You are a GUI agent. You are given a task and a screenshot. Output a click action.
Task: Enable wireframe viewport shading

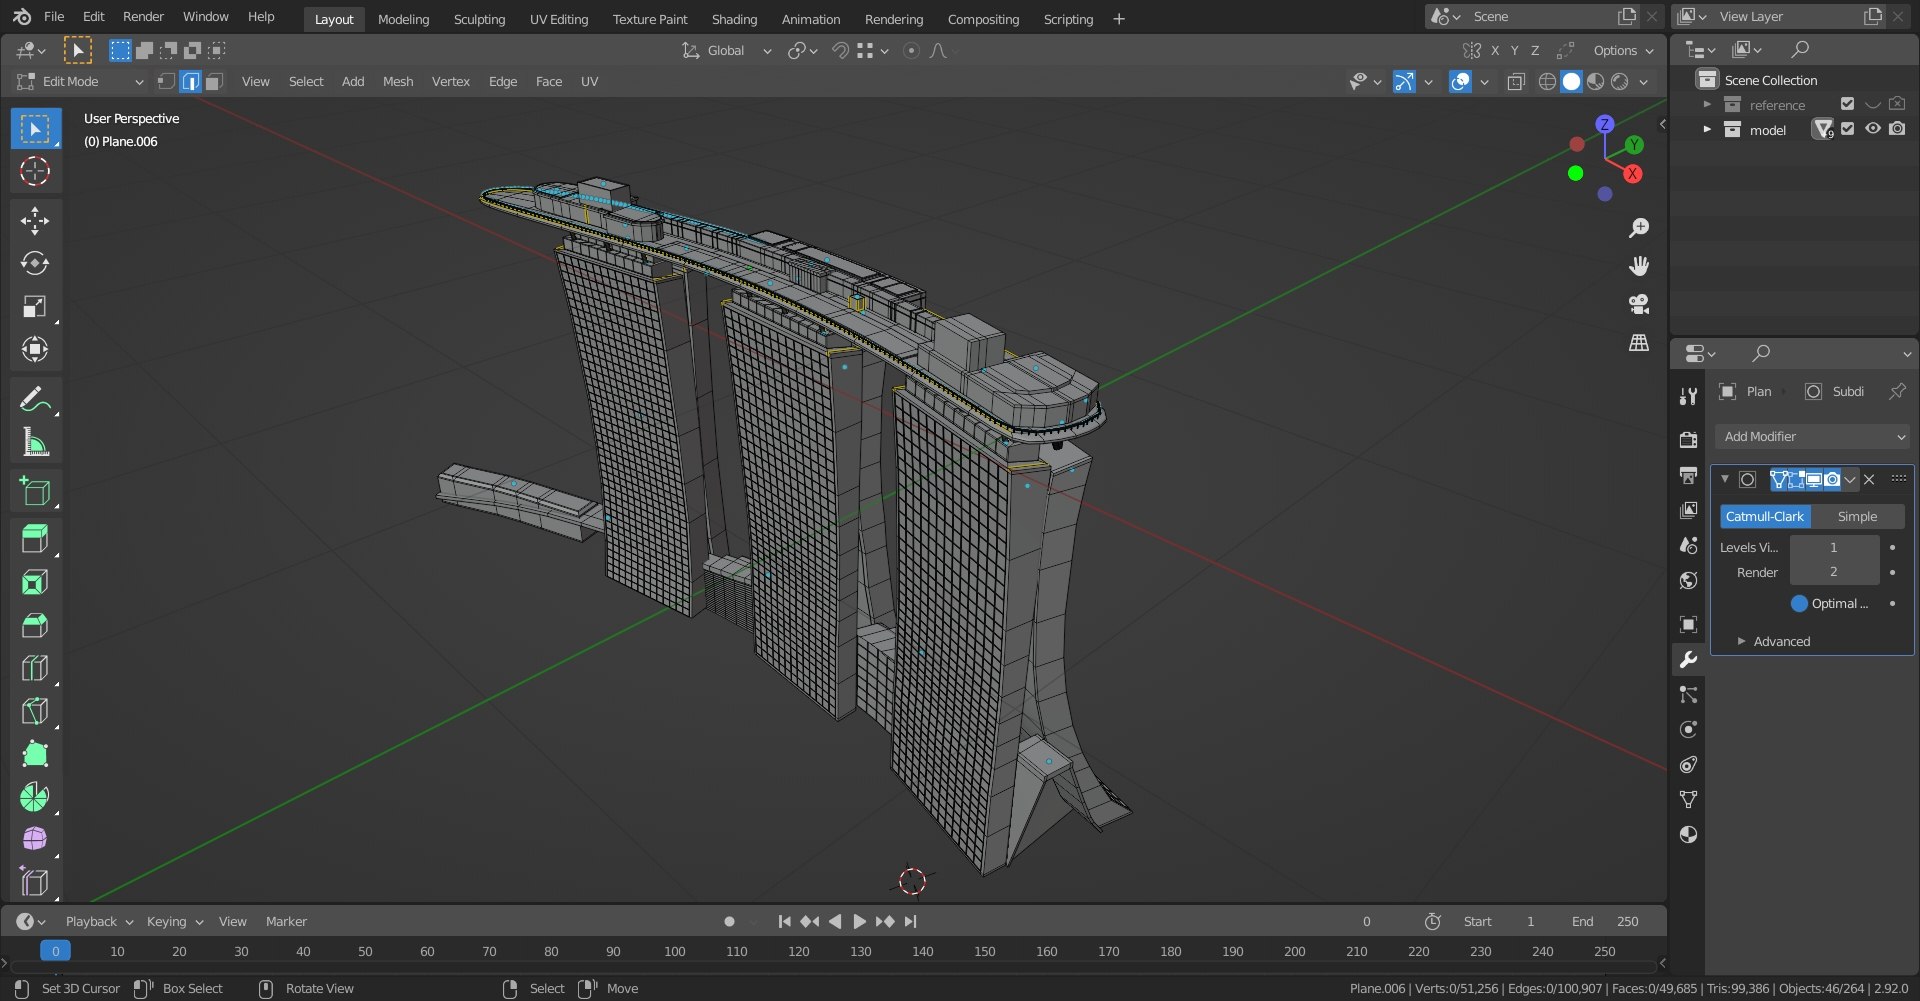pyautogui.click(x=1547, y=82)
